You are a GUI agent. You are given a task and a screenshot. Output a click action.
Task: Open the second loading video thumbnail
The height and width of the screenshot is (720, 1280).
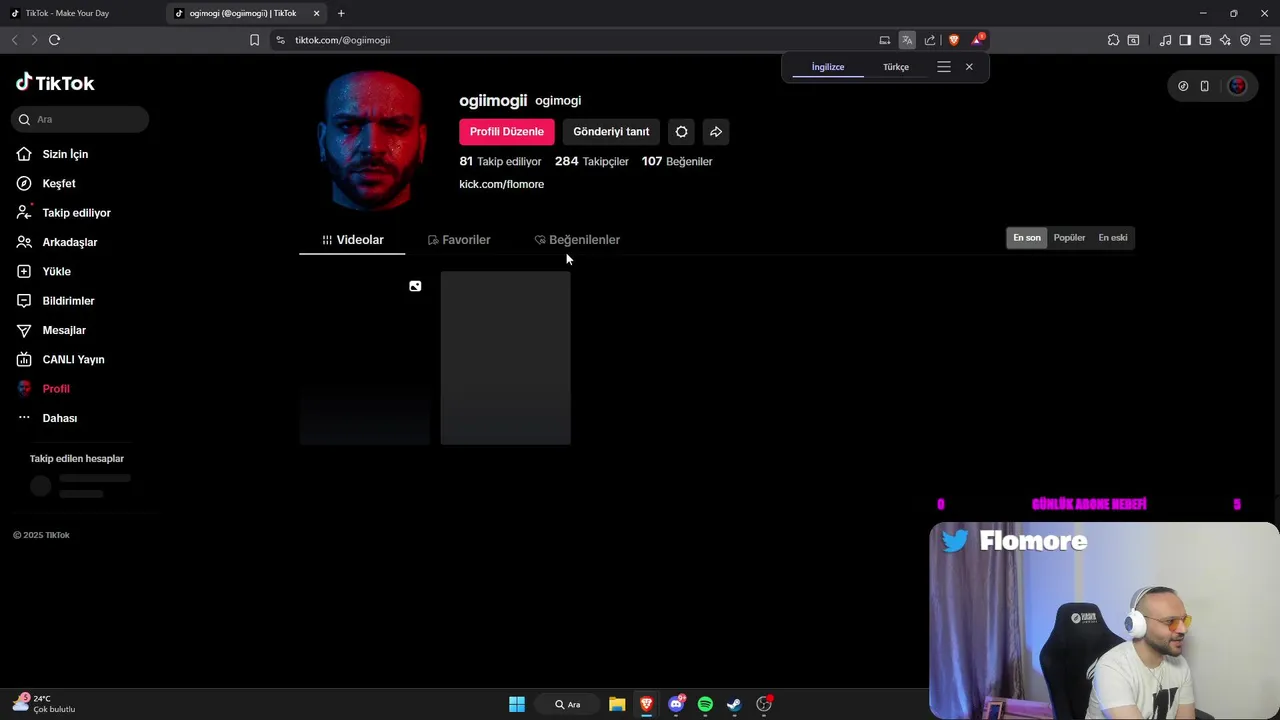(x=506, y=358)
